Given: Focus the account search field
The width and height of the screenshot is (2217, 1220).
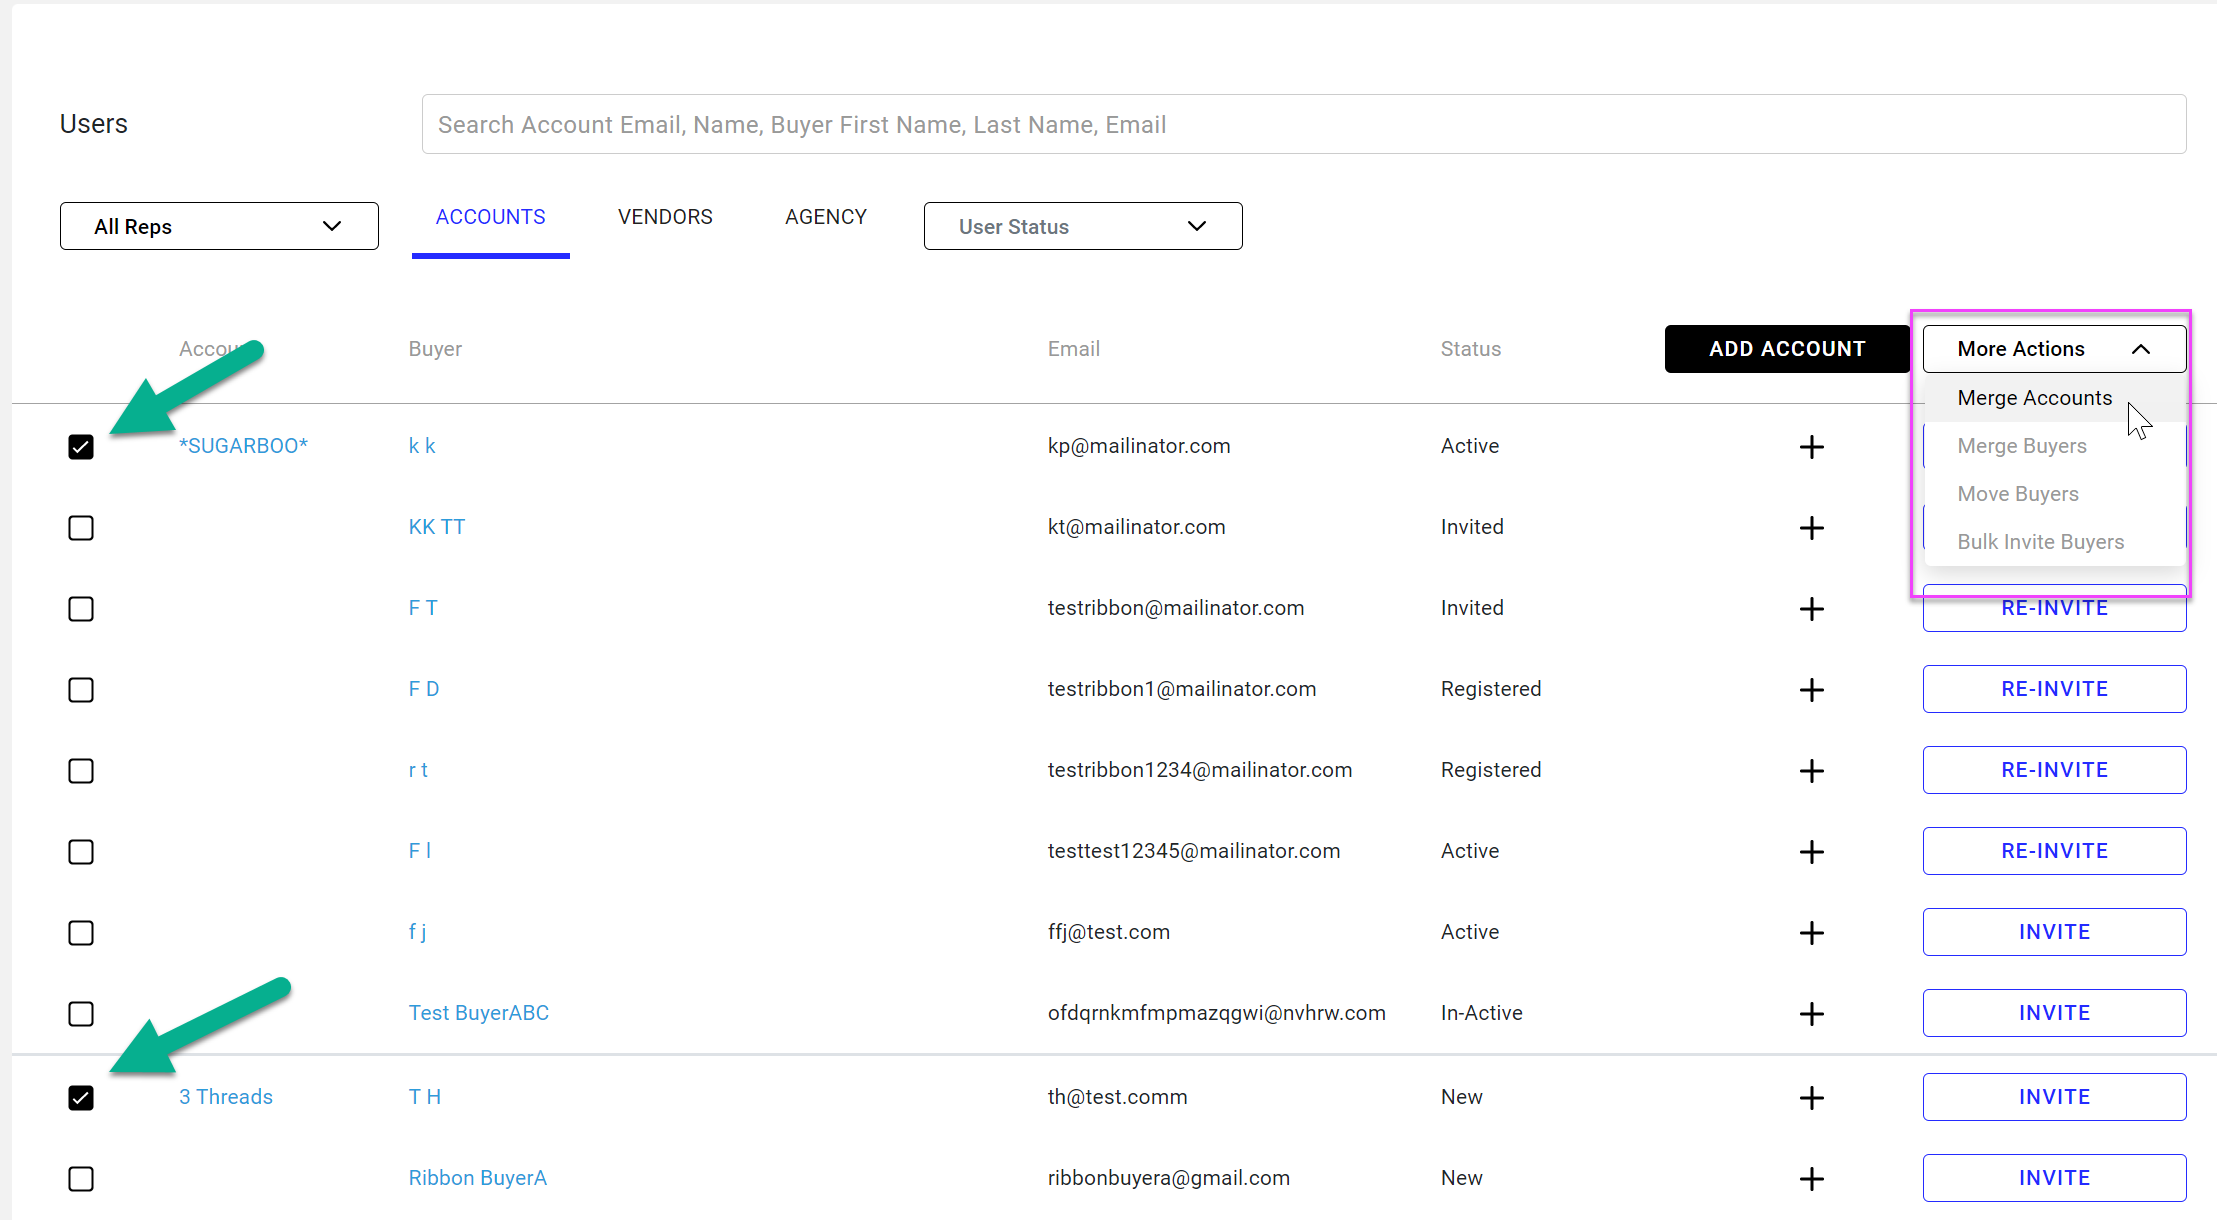Looking at the screenshot, I should pyautogui.click(x=1303, y=125).
